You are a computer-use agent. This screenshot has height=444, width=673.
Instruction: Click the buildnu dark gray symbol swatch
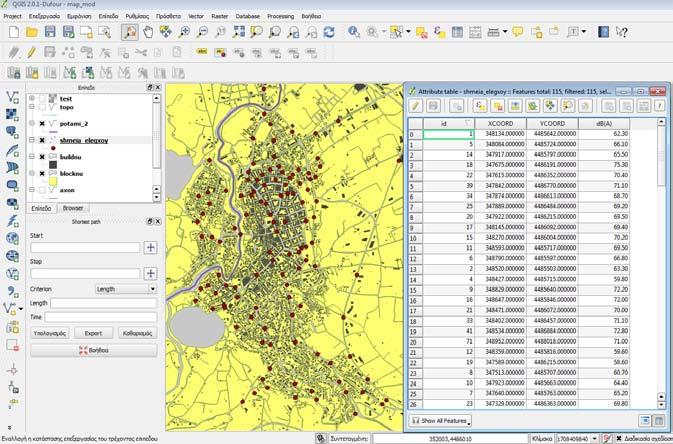53,165
